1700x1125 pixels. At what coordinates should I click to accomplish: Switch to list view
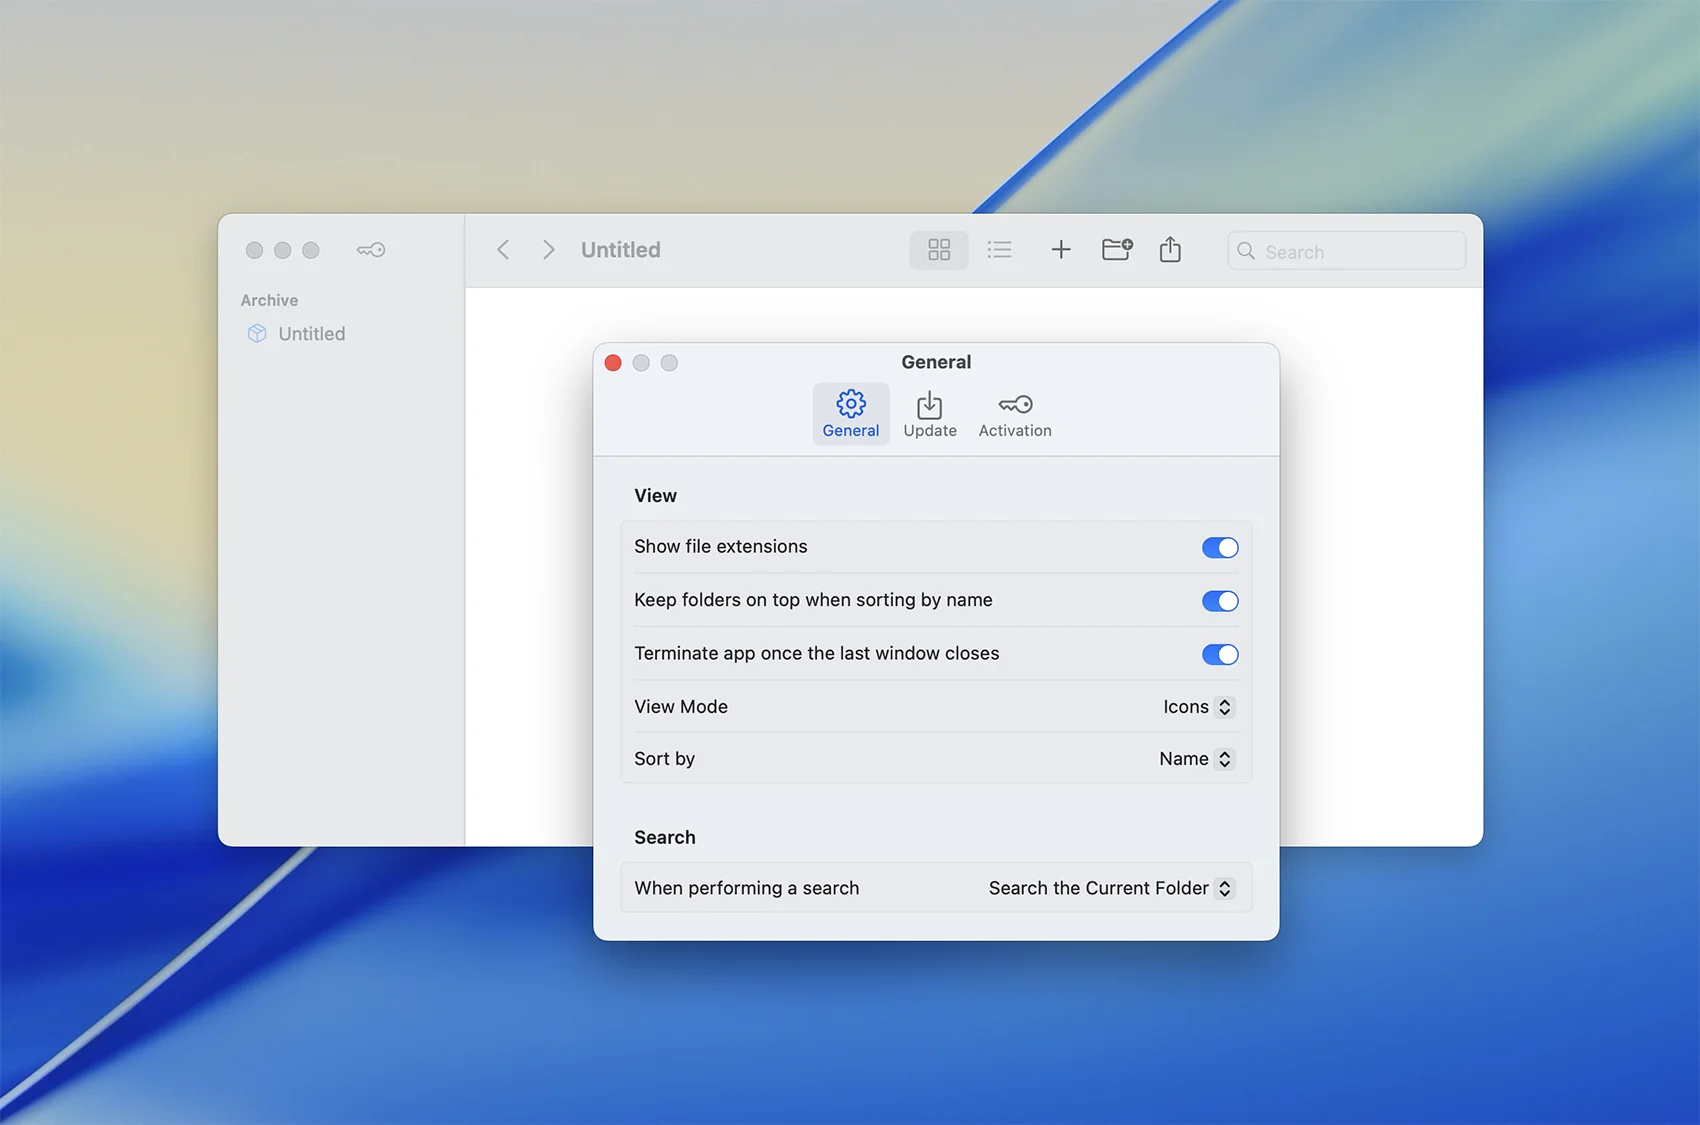(x=999, y=250)
